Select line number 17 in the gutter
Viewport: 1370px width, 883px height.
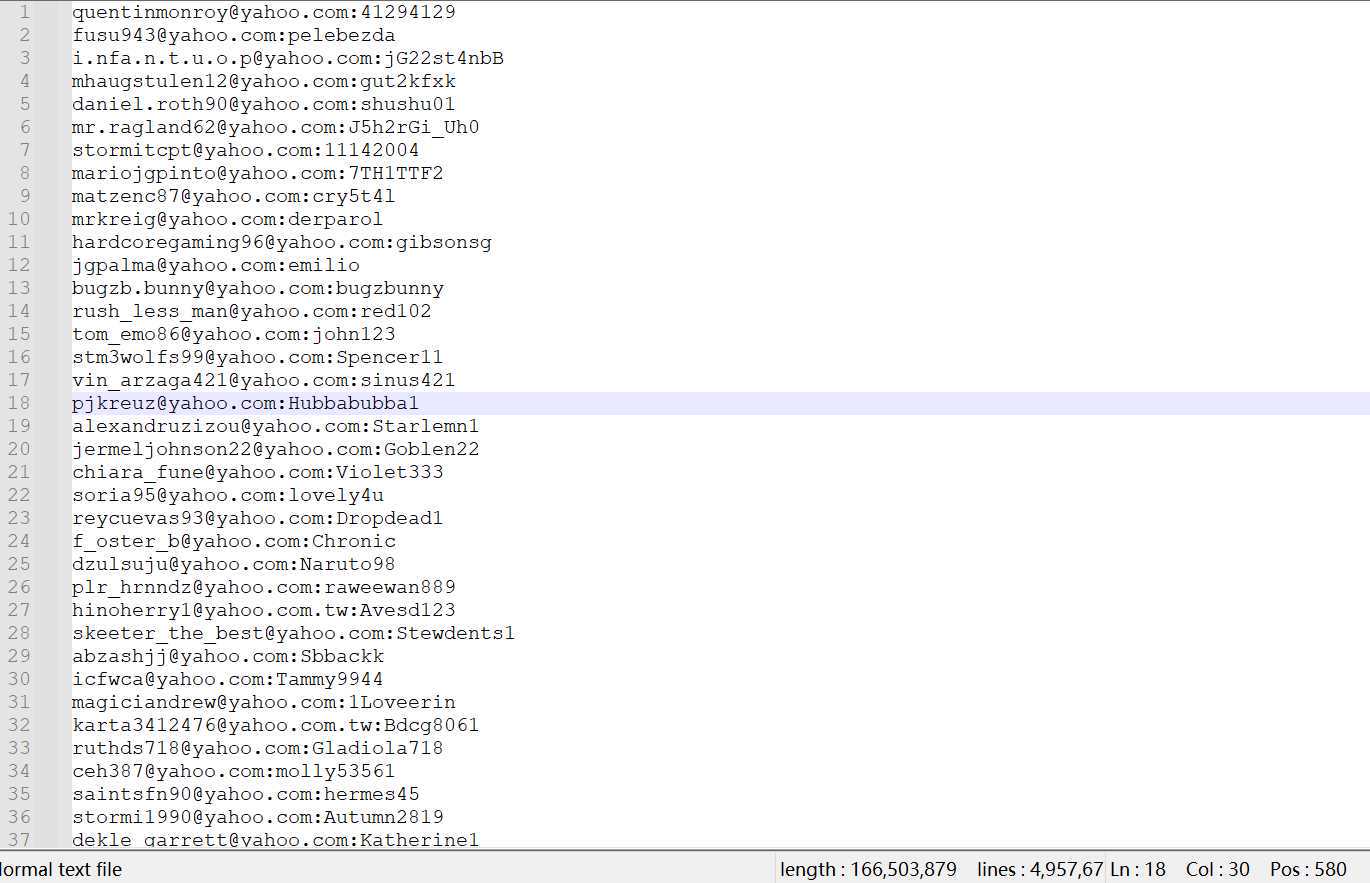19,380
